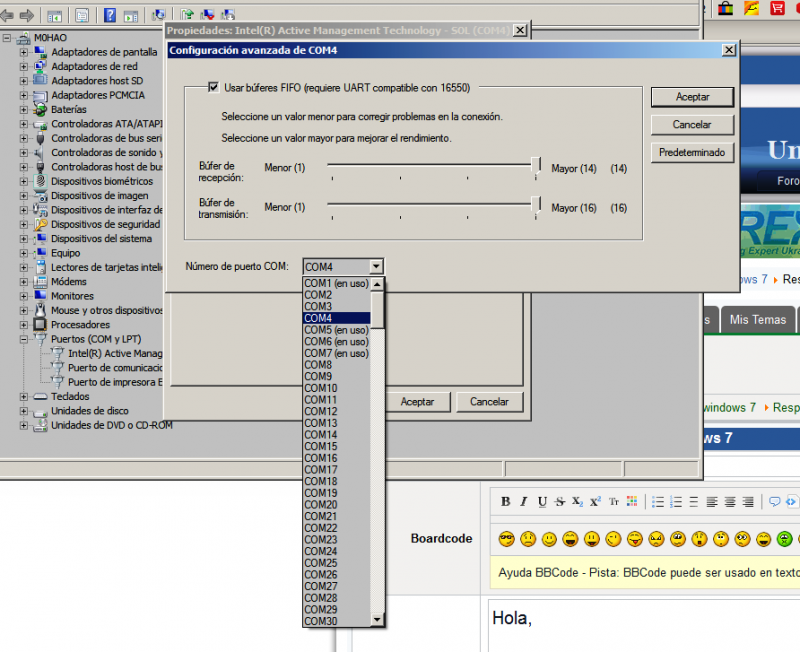The image size is (800, 652).
Task: Select COM2 in the port list
Action: [x=337, y=295]
